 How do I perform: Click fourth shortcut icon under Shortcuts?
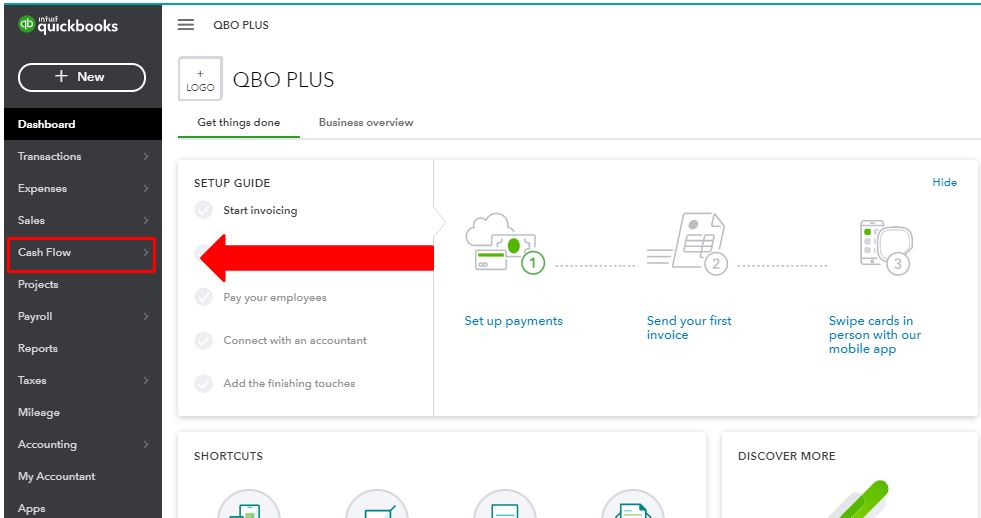pyautogui.click(x=633, y=504)
